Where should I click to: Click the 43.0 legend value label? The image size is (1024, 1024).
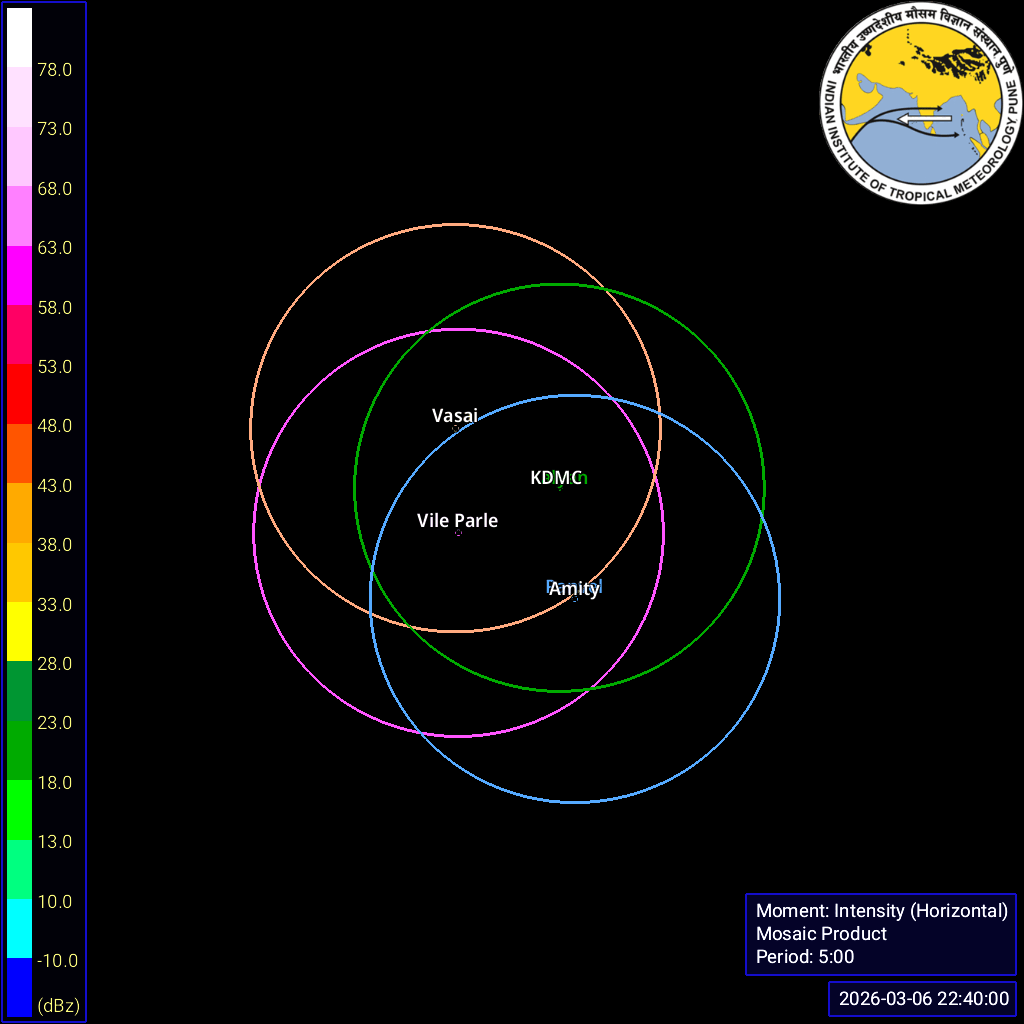point(55,486)
